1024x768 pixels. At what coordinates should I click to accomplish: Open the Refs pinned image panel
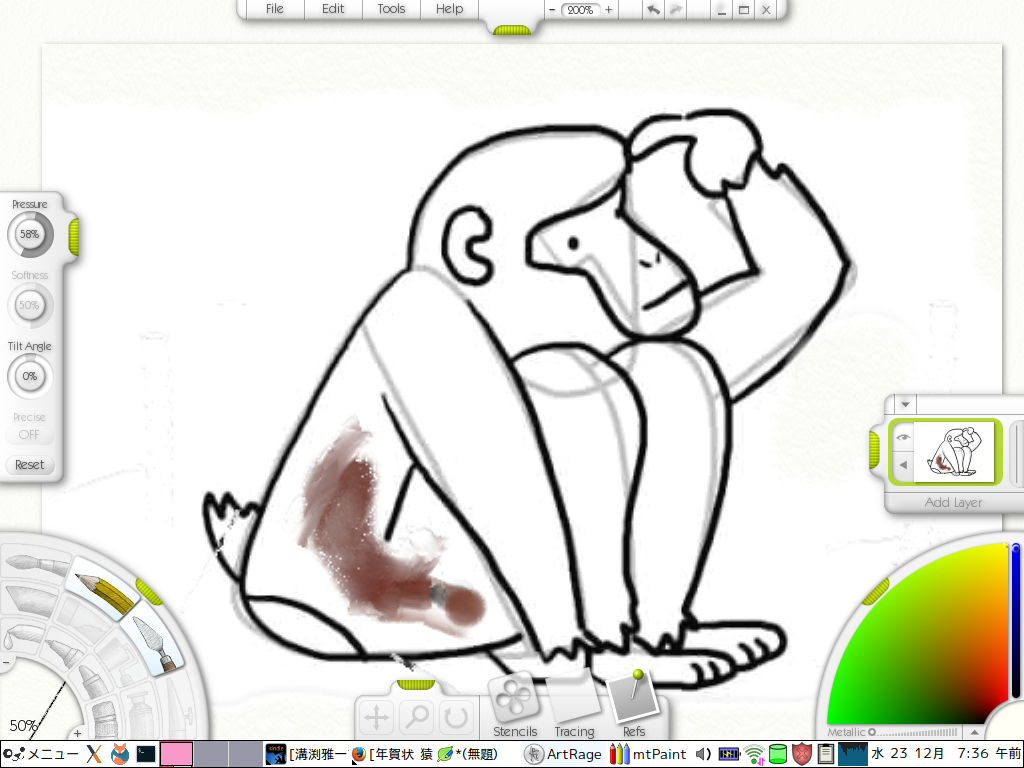(x=633, y=705)
